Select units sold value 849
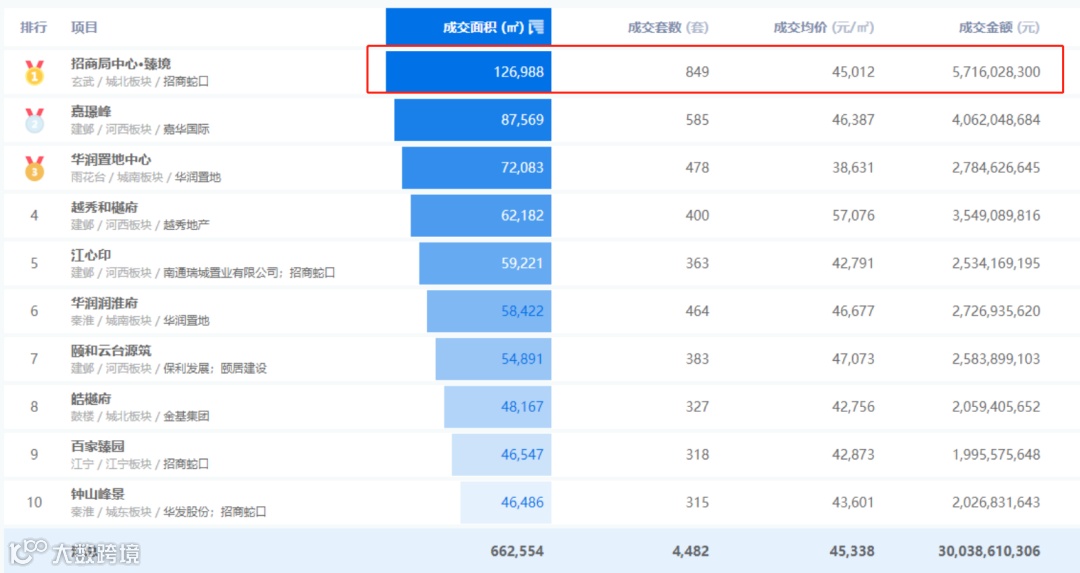 (x=697, y=72)
